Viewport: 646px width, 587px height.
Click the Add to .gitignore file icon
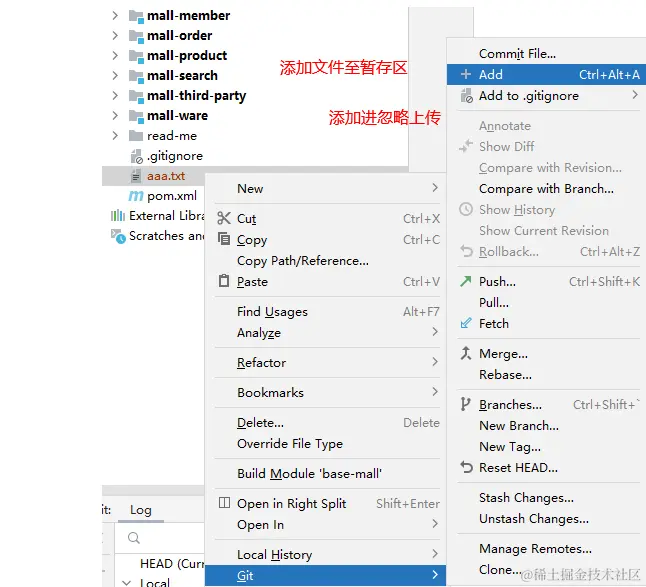466,96
